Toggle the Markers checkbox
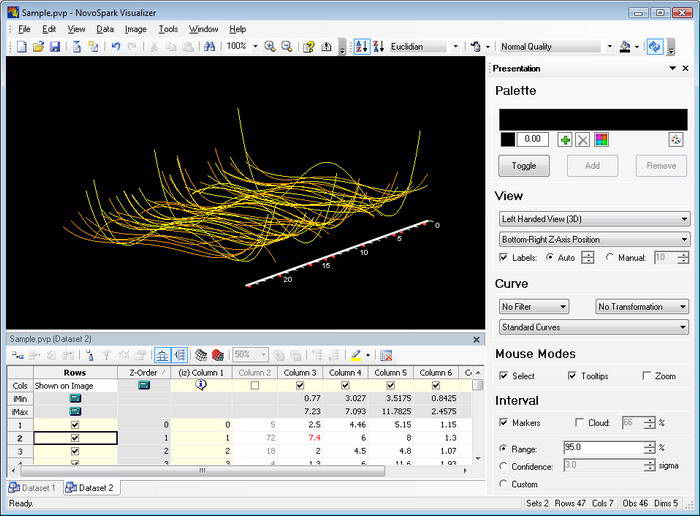Screen dimensions: 700x516 click(504, 422)
